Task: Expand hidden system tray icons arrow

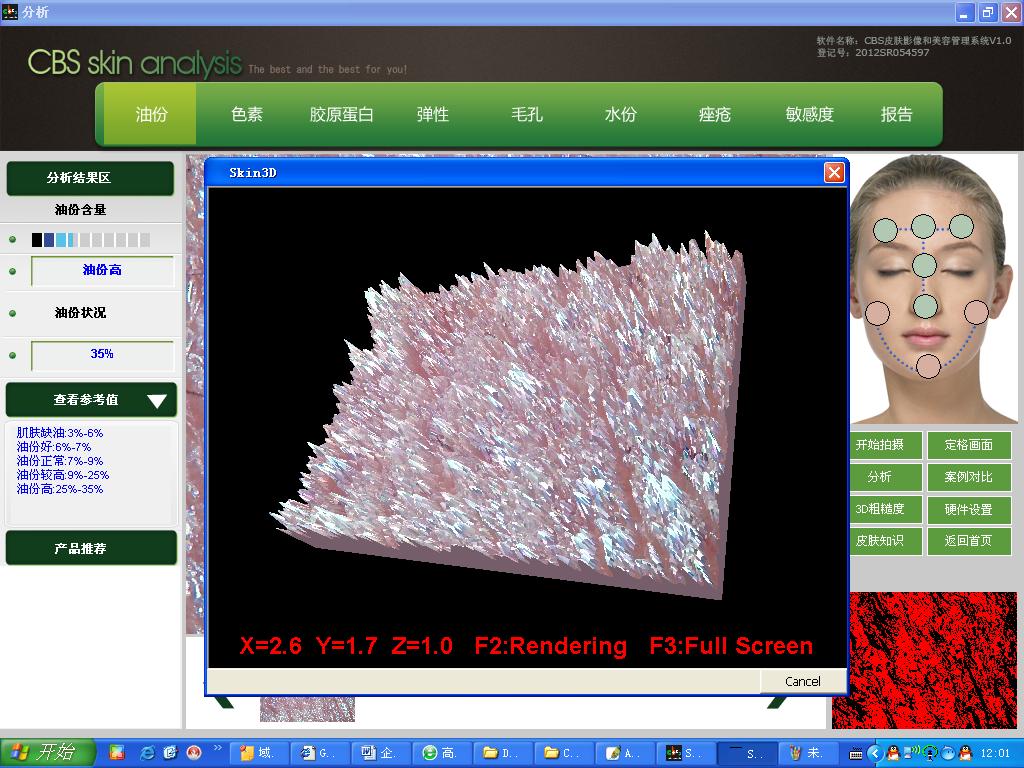Action: click(x=874, y=753)
